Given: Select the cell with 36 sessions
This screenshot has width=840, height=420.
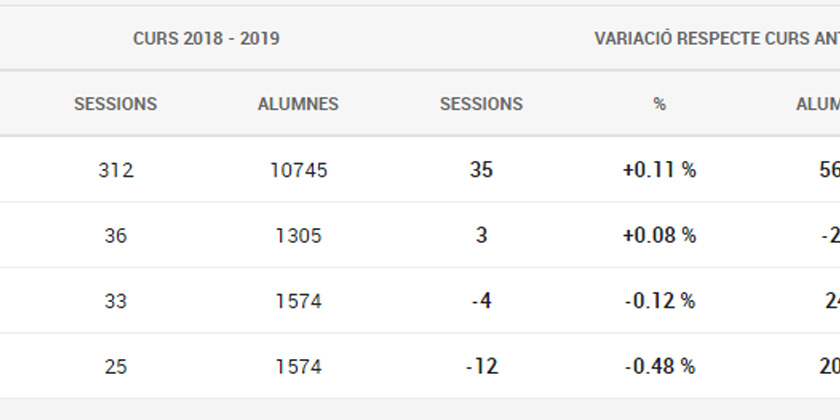Looking at the screenshot, I should pos(116,236).
